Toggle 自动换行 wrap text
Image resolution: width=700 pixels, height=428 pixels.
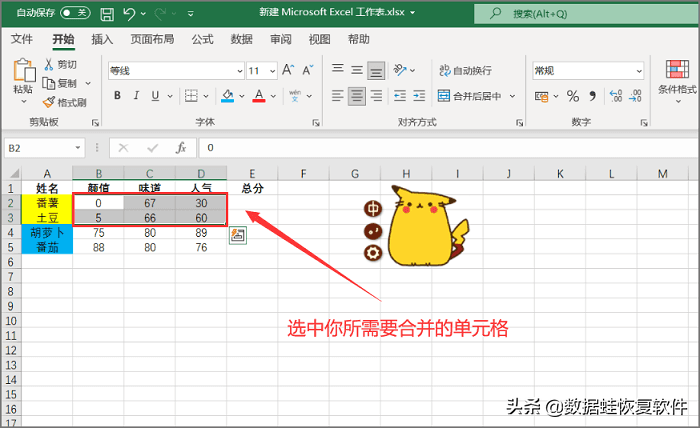[465, 70]
